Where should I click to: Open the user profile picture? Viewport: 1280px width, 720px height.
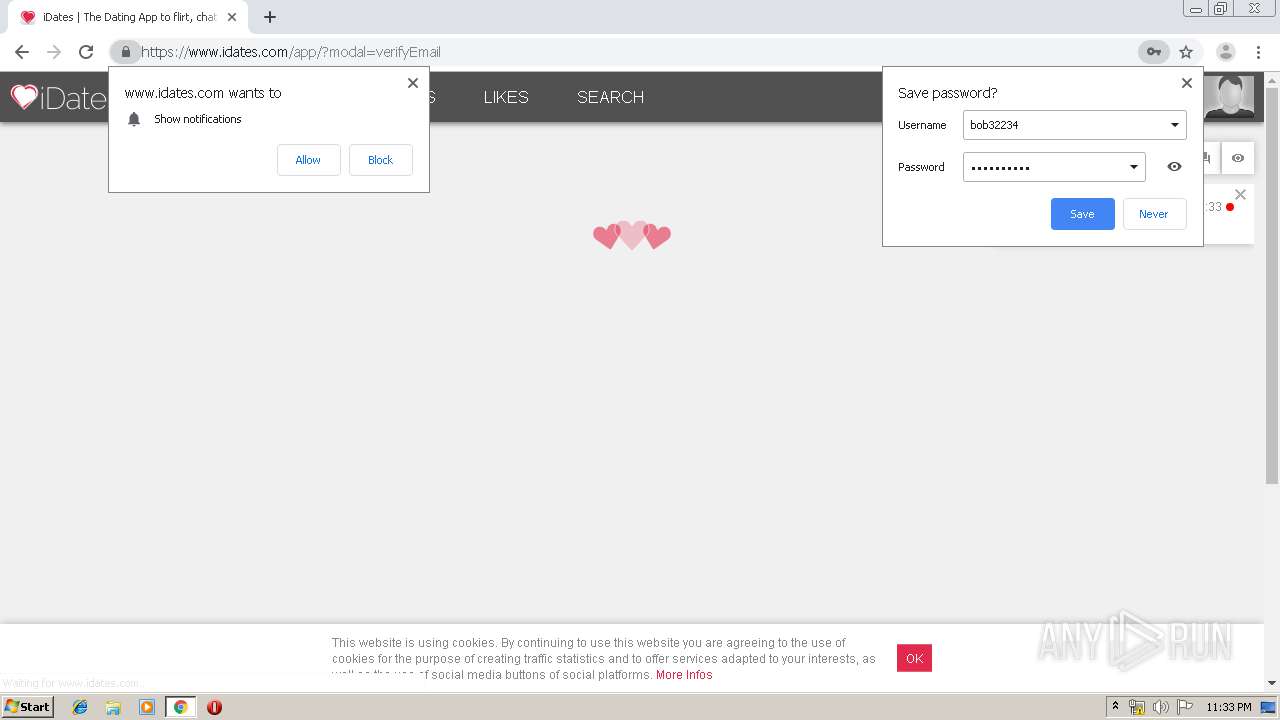pos(1229,97)
